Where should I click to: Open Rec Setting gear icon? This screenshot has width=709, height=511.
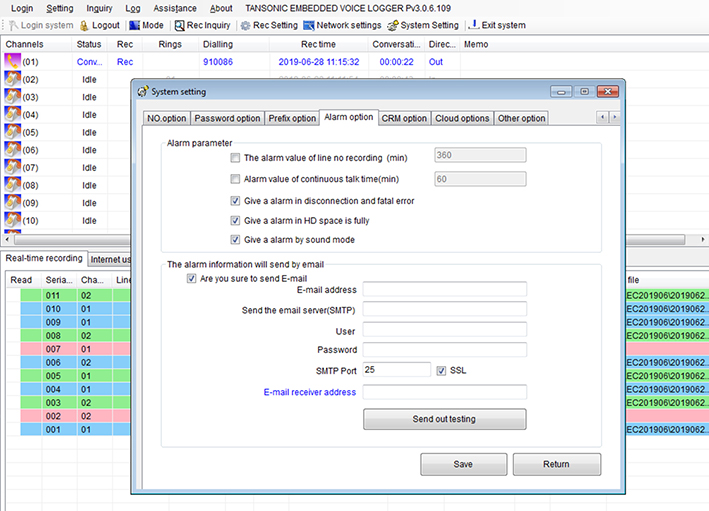point(245,25)
